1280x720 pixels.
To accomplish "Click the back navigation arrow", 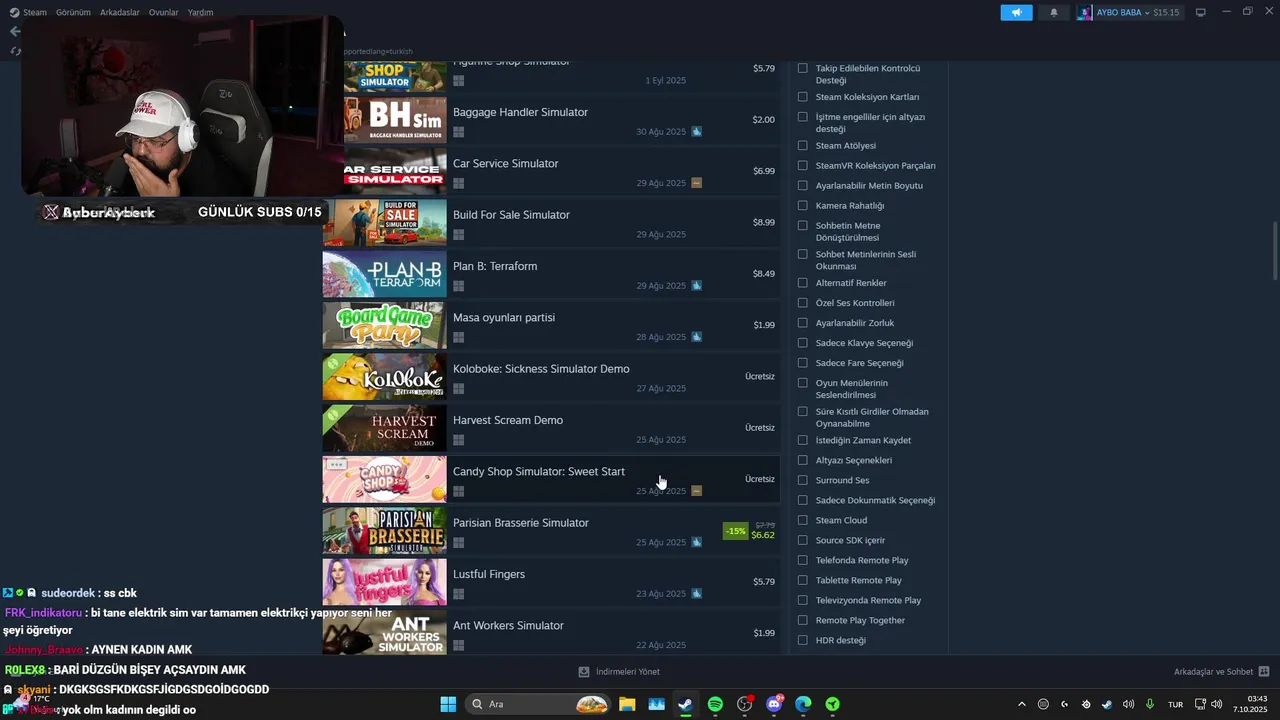I will tap(14, 31).
